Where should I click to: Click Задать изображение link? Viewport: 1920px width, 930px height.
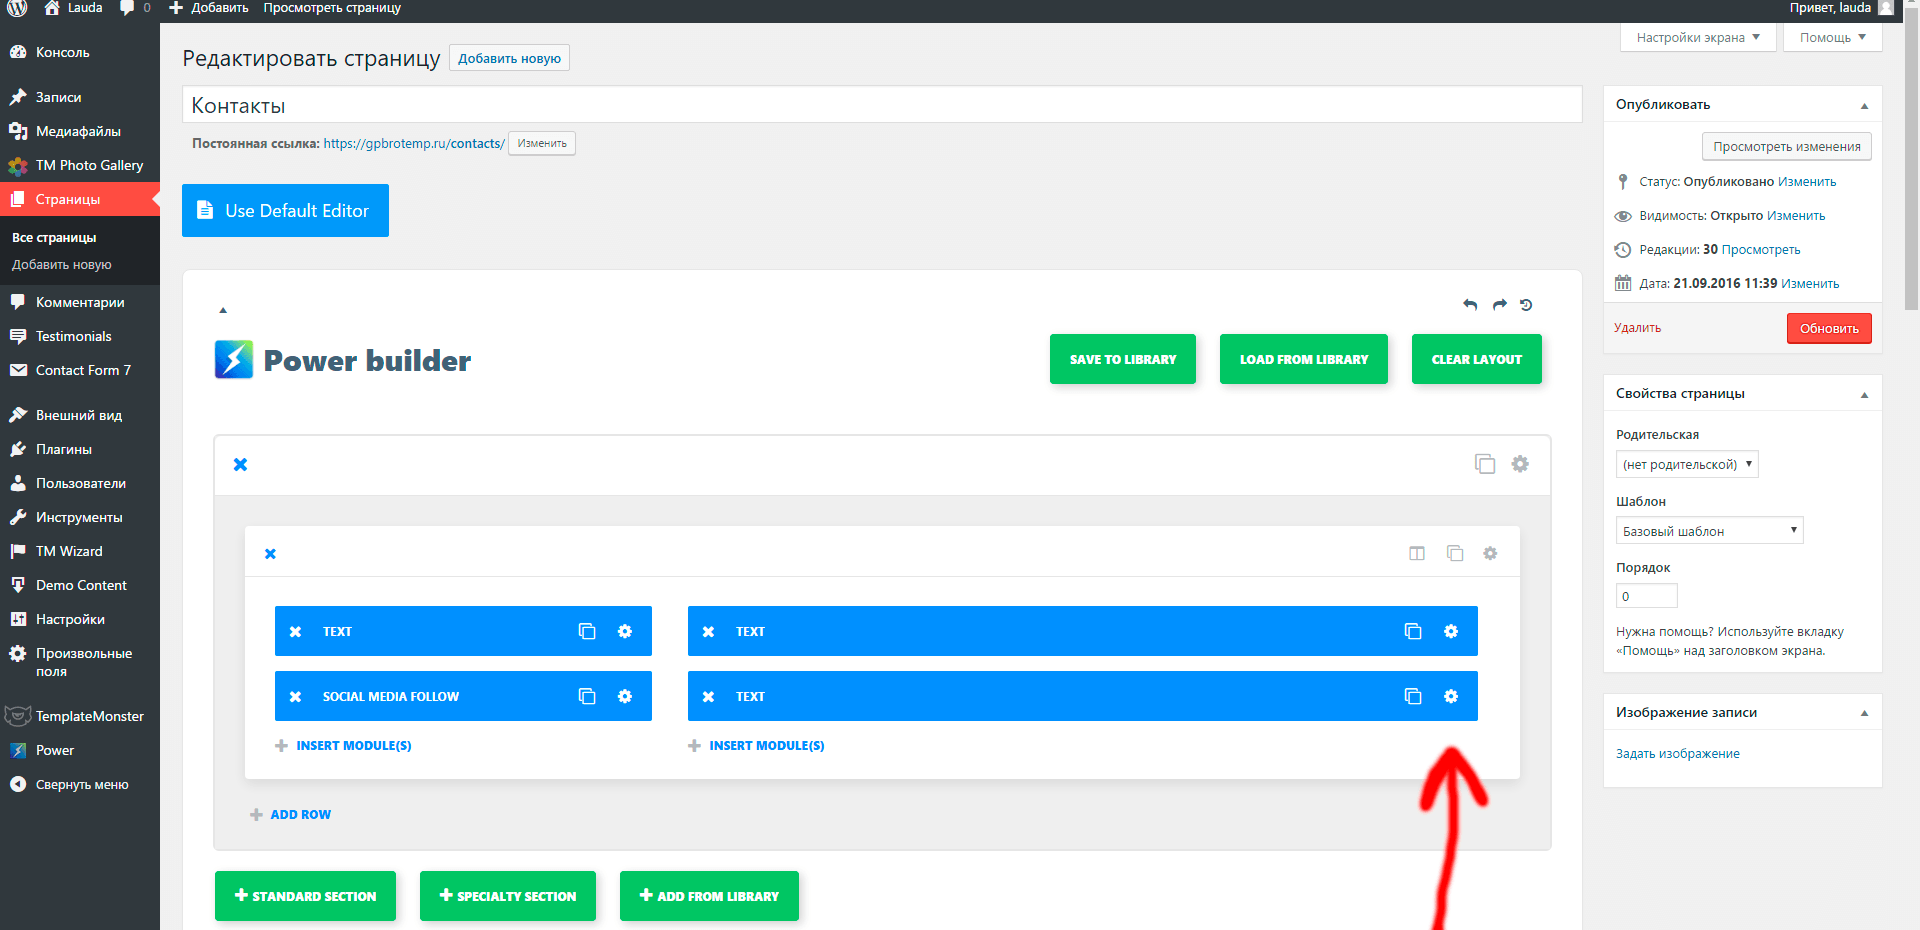click(x=1678, y=753)
